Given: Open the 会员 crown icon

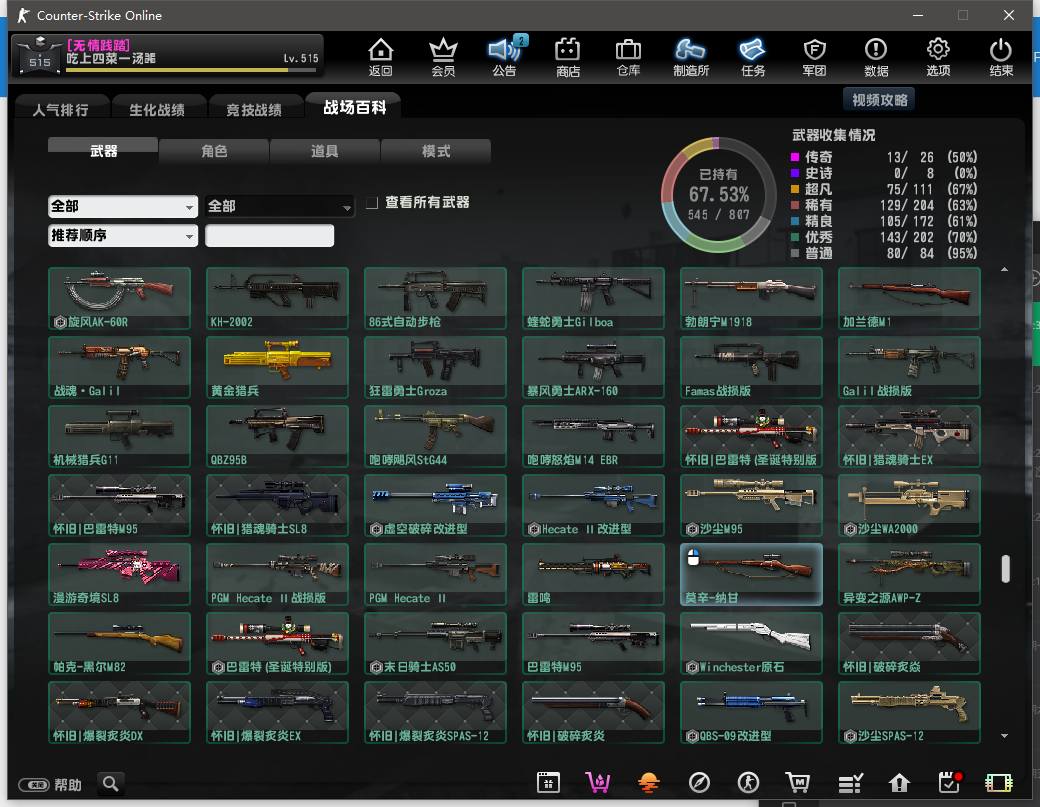Looking at the screenshot, I should click(x=443, y=56).
